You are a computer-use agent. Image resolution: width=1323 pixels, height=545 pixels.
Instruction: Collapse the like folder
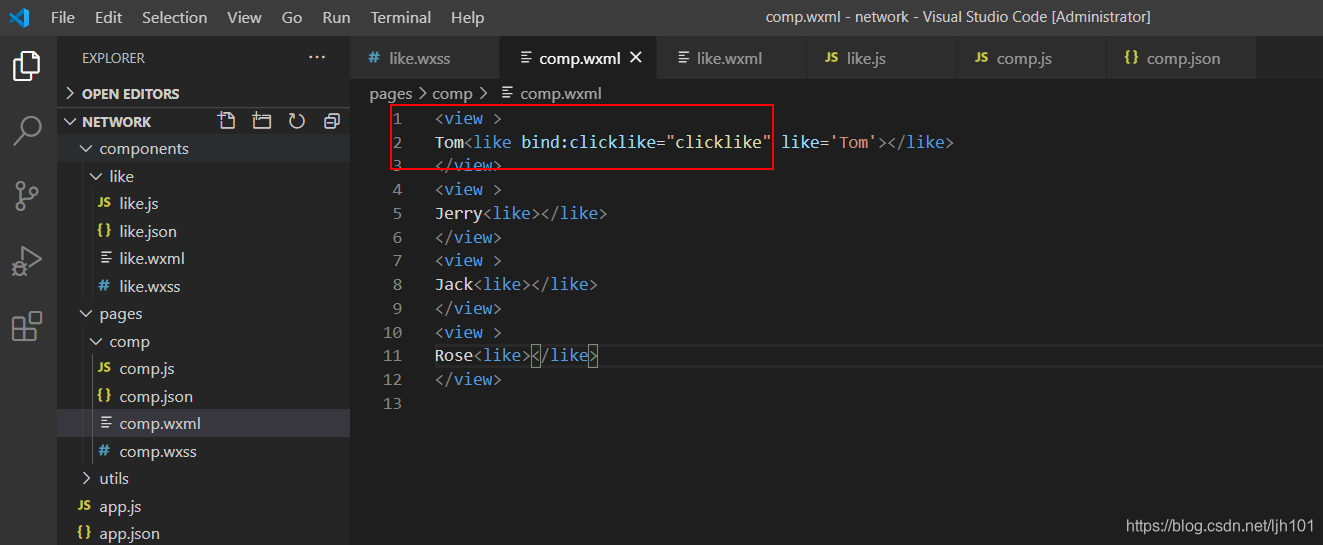coord(203,176)
